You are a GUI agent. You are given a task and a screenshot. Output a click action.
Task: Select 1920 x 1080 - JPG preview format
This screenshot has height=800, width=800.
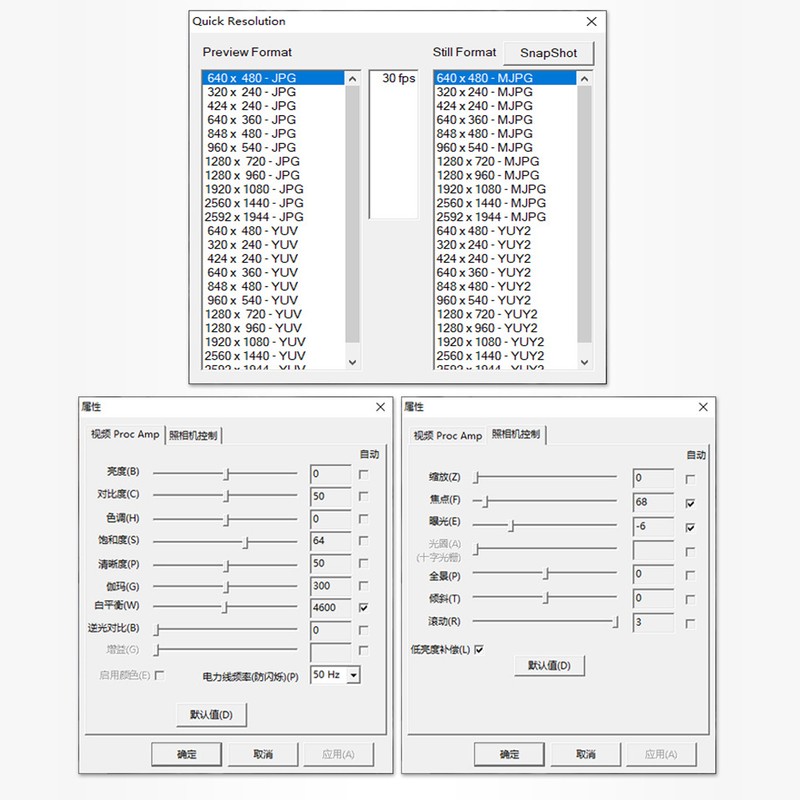254,189
